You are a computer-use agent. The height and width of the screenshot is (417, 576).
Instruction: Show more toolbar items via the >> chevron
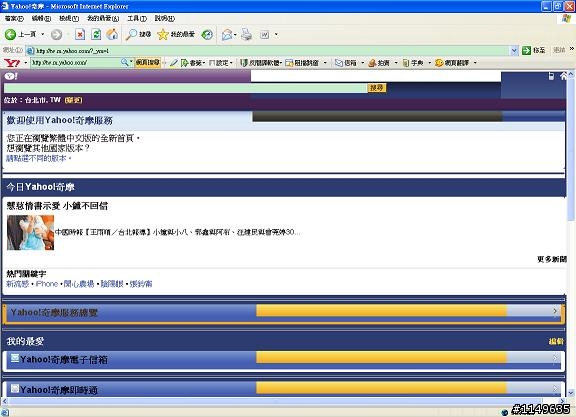[572, 49]
